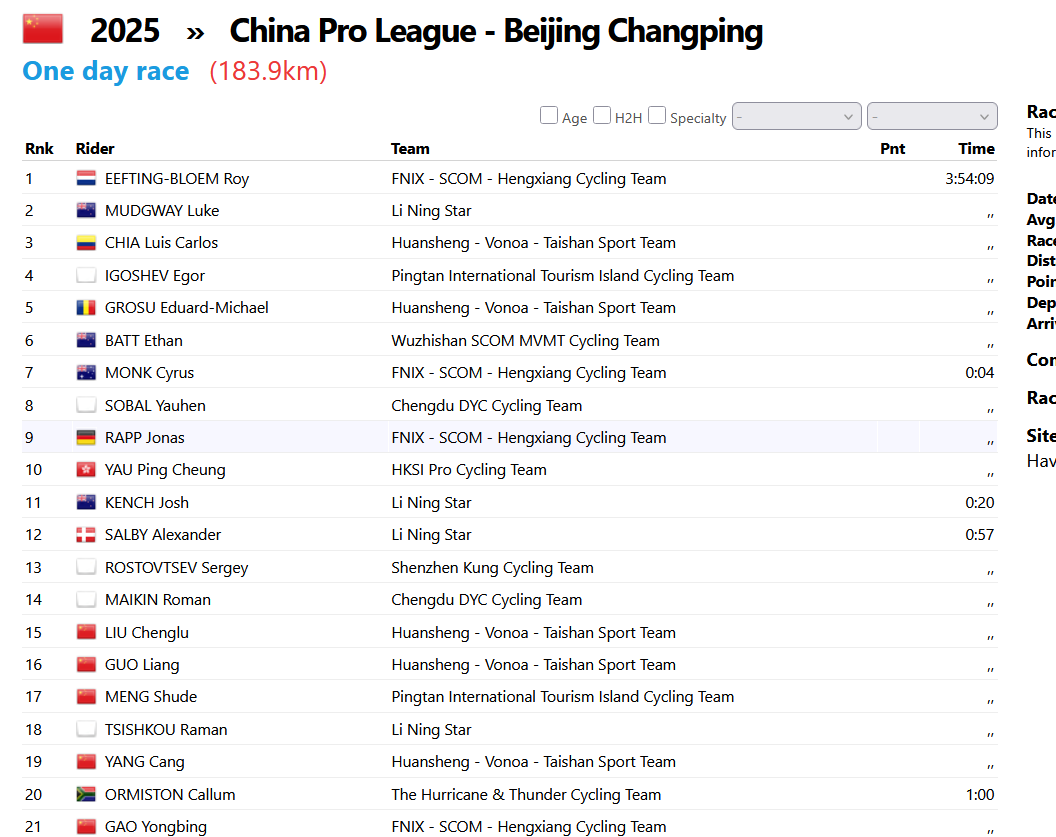The image size is (1056, 837).
Task: Check the Specialty checkbox
Action: pyautogui.click(x=657, y=116)
